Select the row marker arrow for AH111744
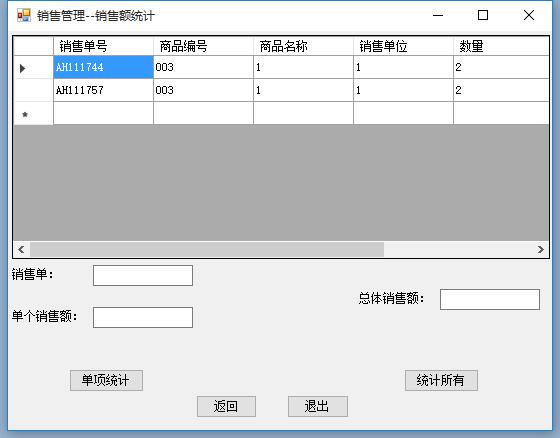This screenshot has width=560, height=438. tap(22, 68)
